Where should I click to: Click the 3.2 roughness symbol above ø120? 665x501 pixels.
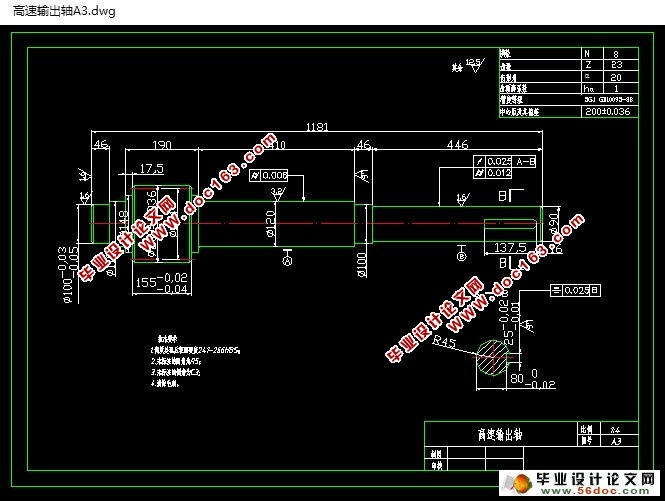(x=278, y=194)
